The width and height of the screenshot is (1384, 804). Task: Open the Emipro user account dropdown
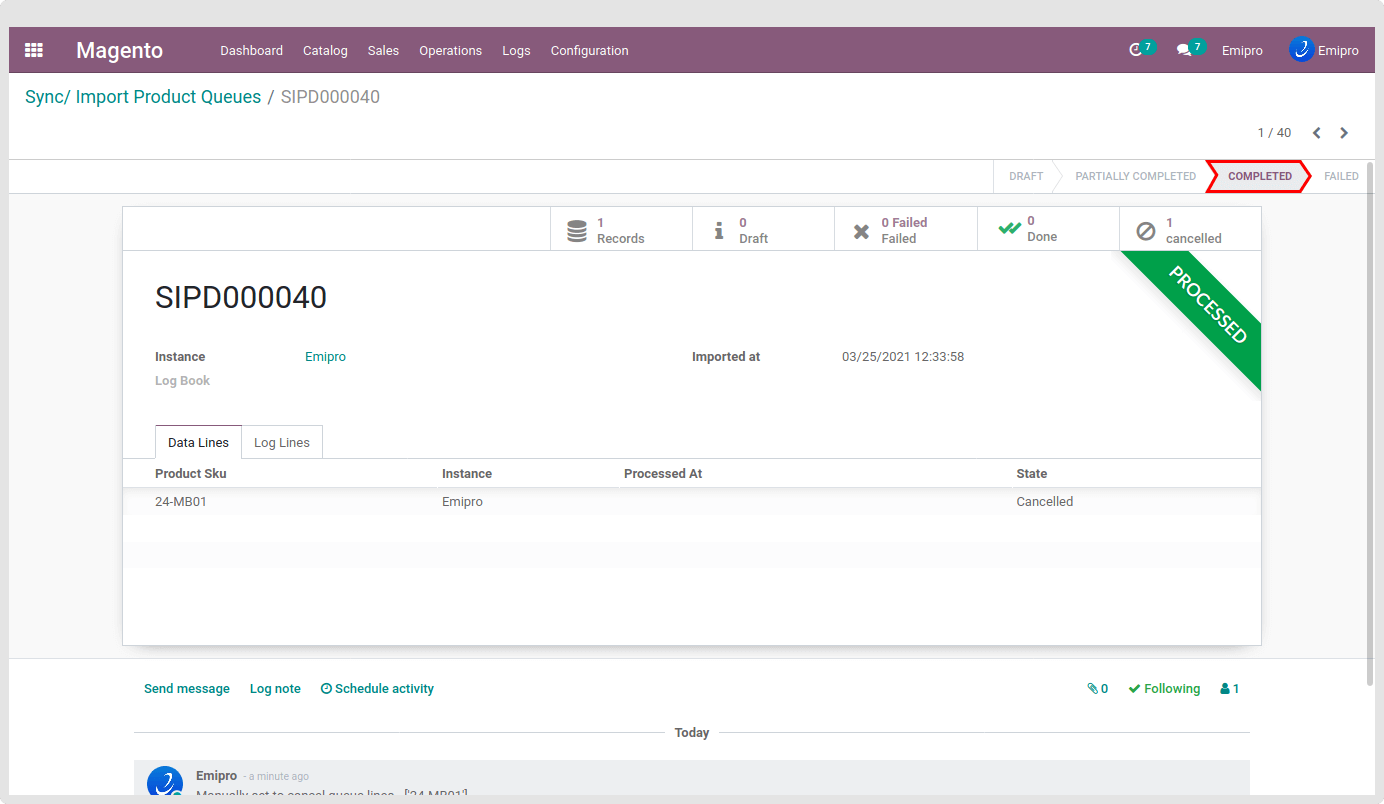[1324, 50]
